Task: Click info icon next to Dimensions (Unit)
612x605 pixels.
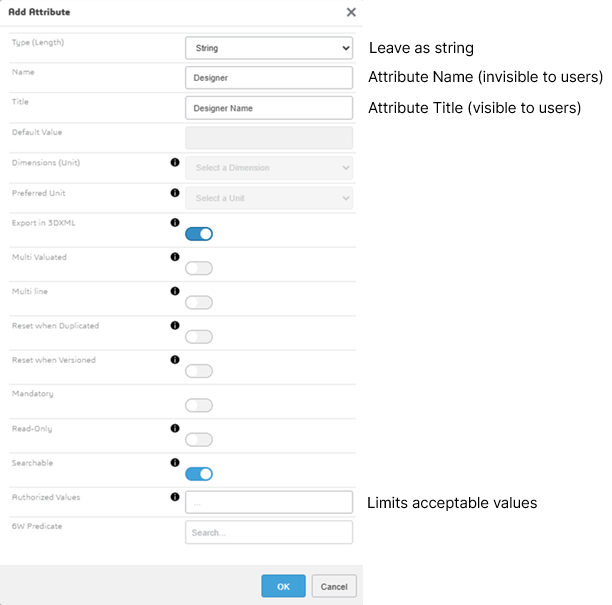Action: [175, 162]
